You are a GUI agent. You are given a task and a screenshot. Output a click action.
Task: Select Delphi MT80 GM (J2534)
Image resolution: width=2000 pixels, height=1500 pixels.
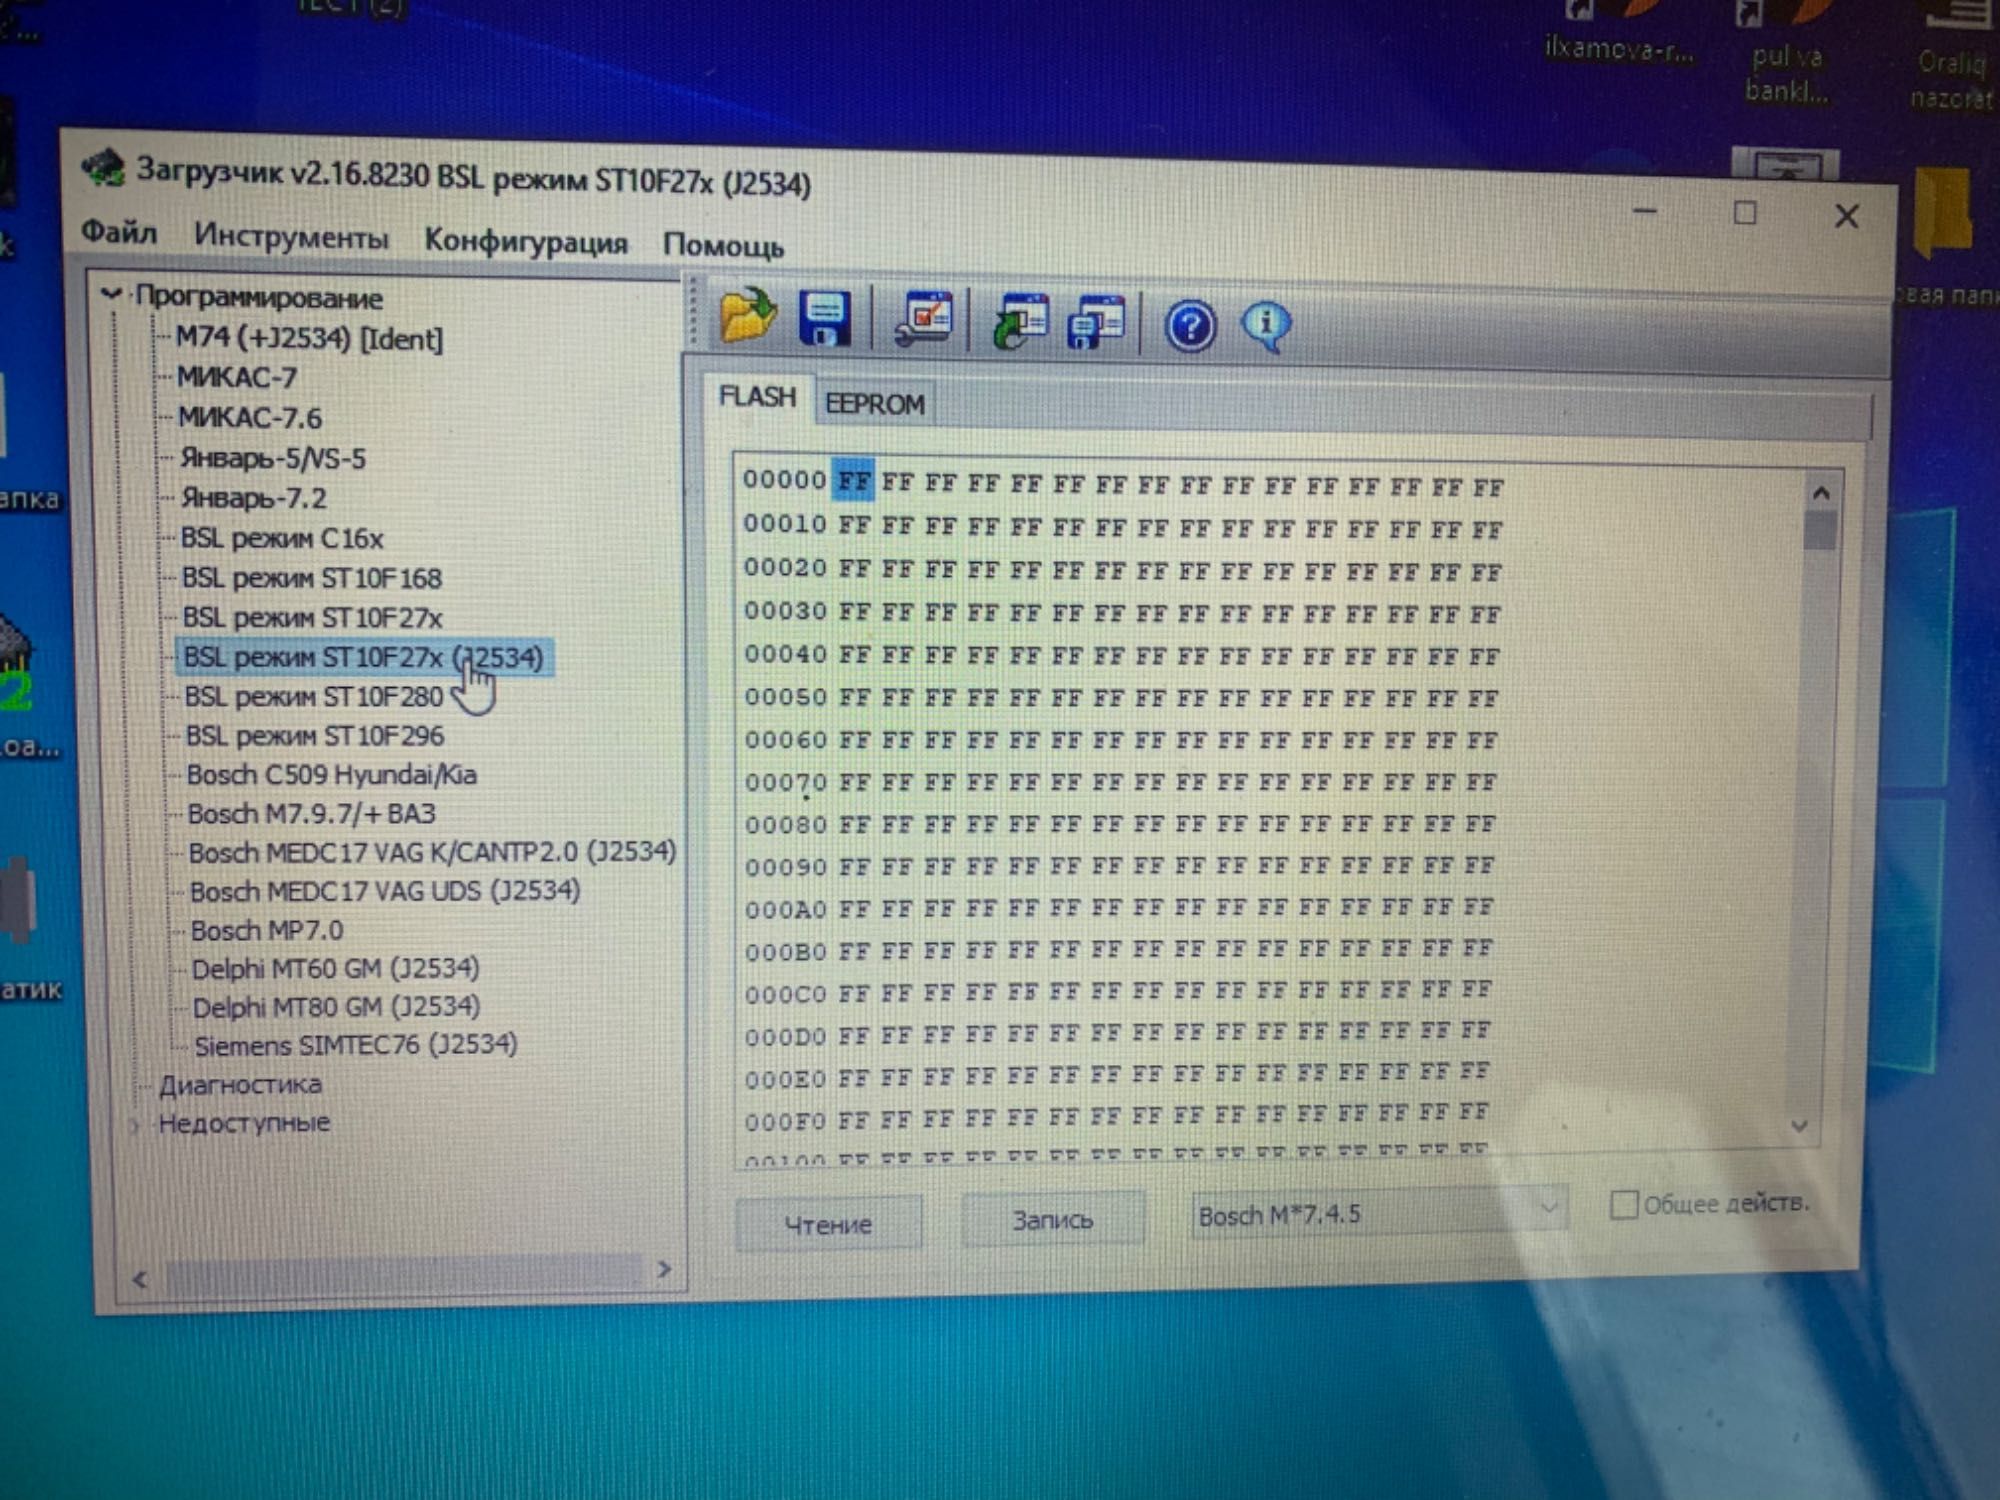336,1007
